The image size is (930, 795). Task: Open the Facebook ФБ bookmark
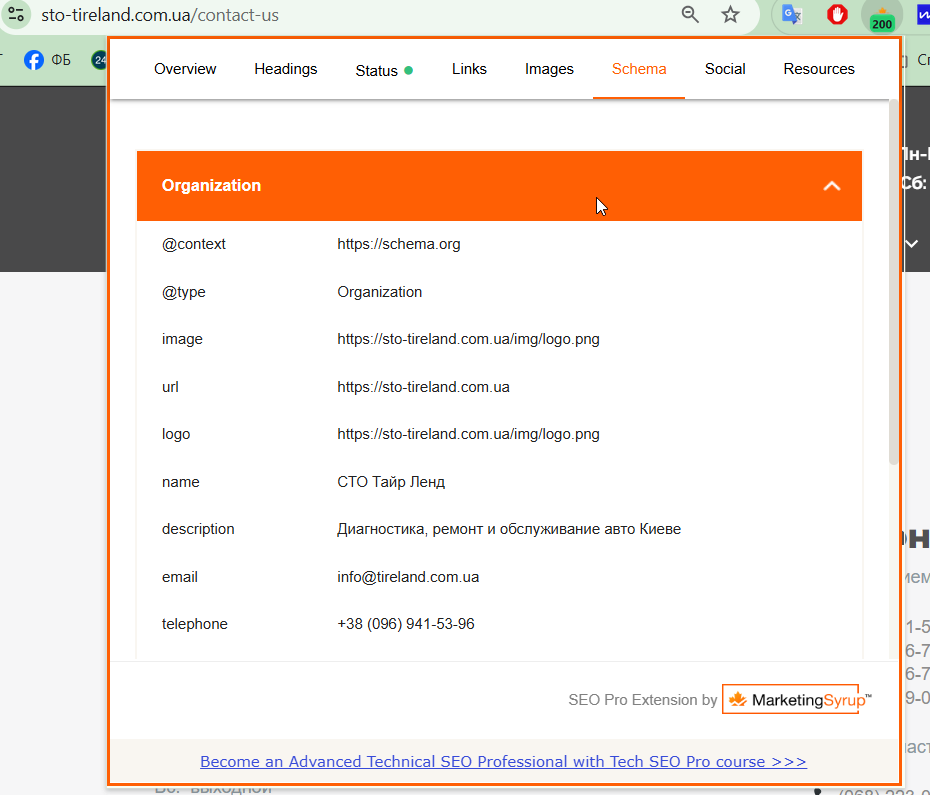[x=47, y=60]
